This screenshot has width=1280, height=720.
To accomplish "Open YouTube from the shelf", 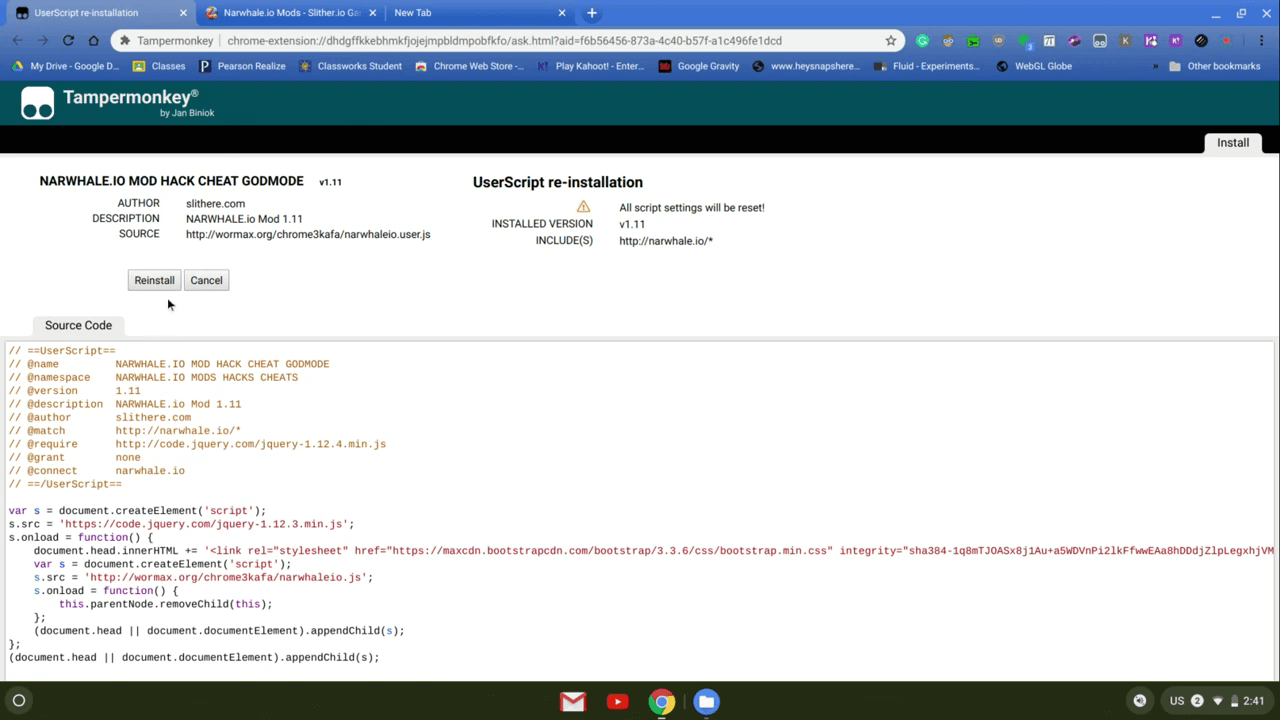I will point(617,702).
